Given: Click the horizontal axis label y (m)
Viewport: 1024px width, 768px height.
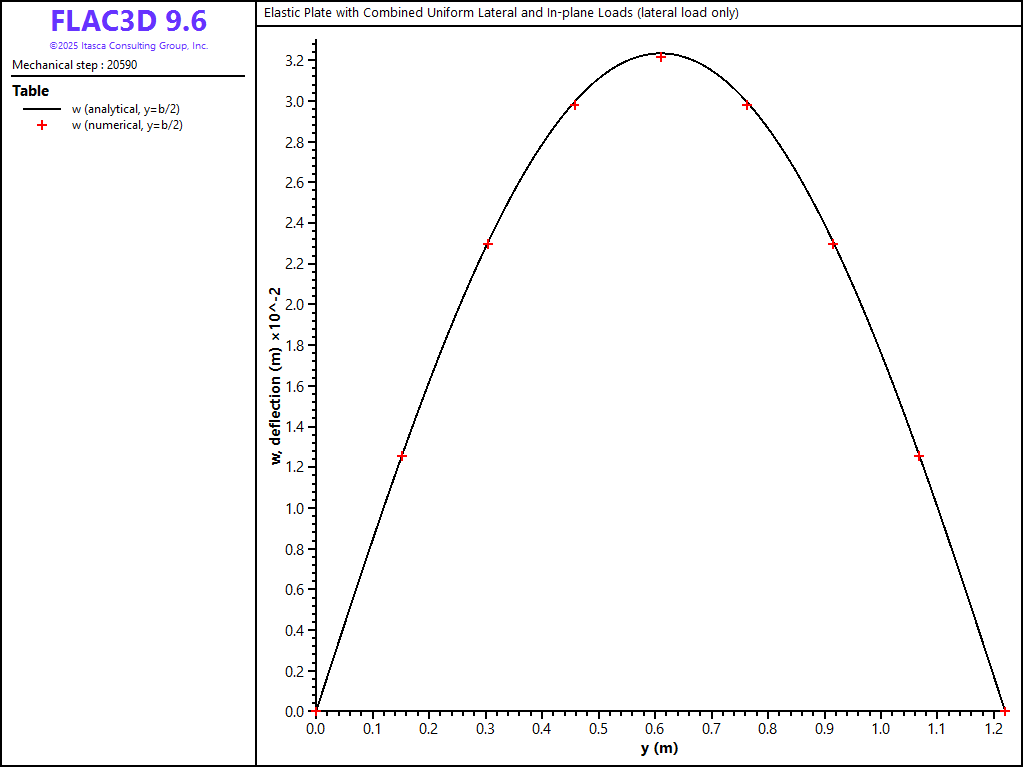Looking at the screenshot, I should pyautogui.click(x=659, y=749).
